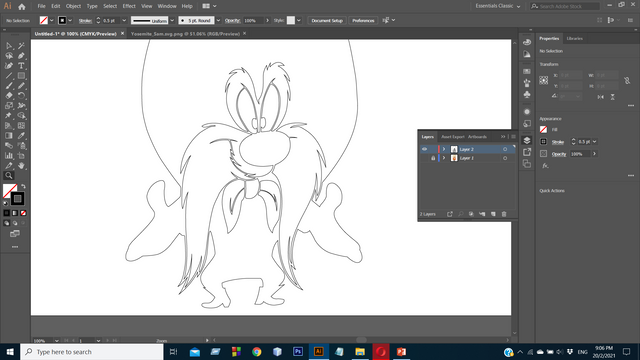The width and height of the screenshot is (640, 360).
Task: Enable Gradient fill mode button
Action: (15, 213)
